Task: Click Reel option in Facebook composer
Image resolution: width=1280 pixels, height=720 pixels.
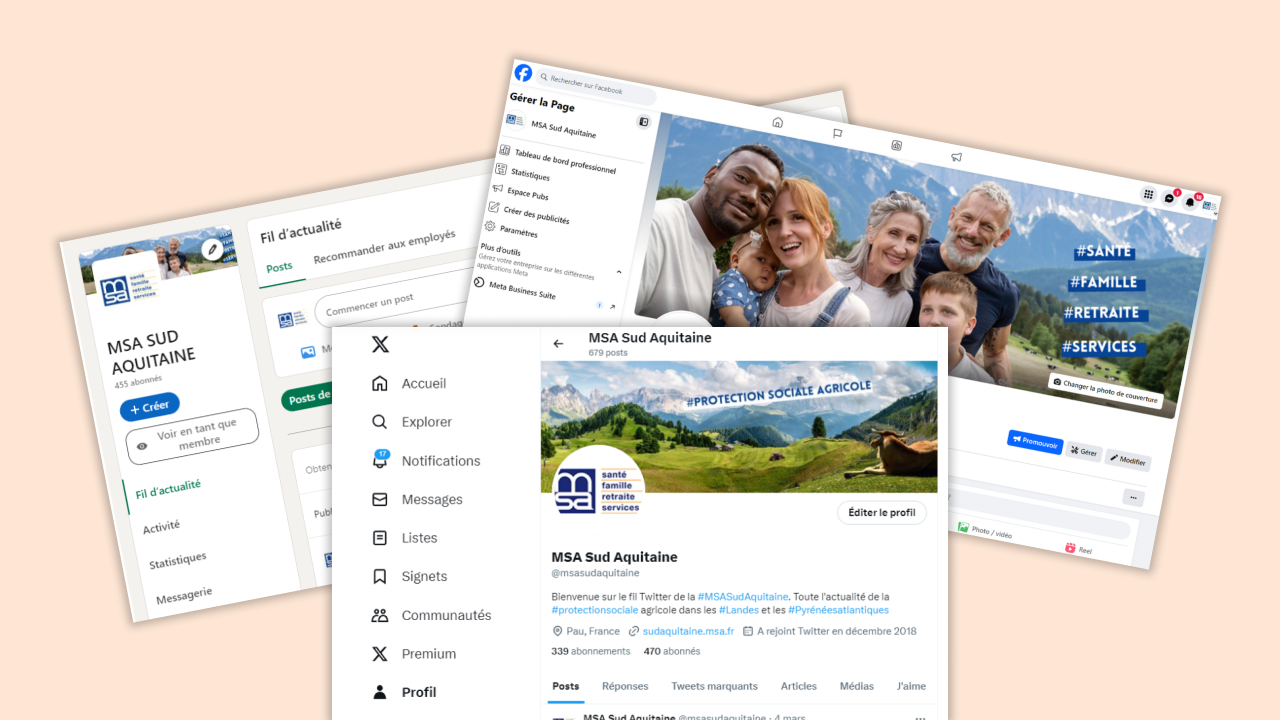Action: (x=1079, y=549)
